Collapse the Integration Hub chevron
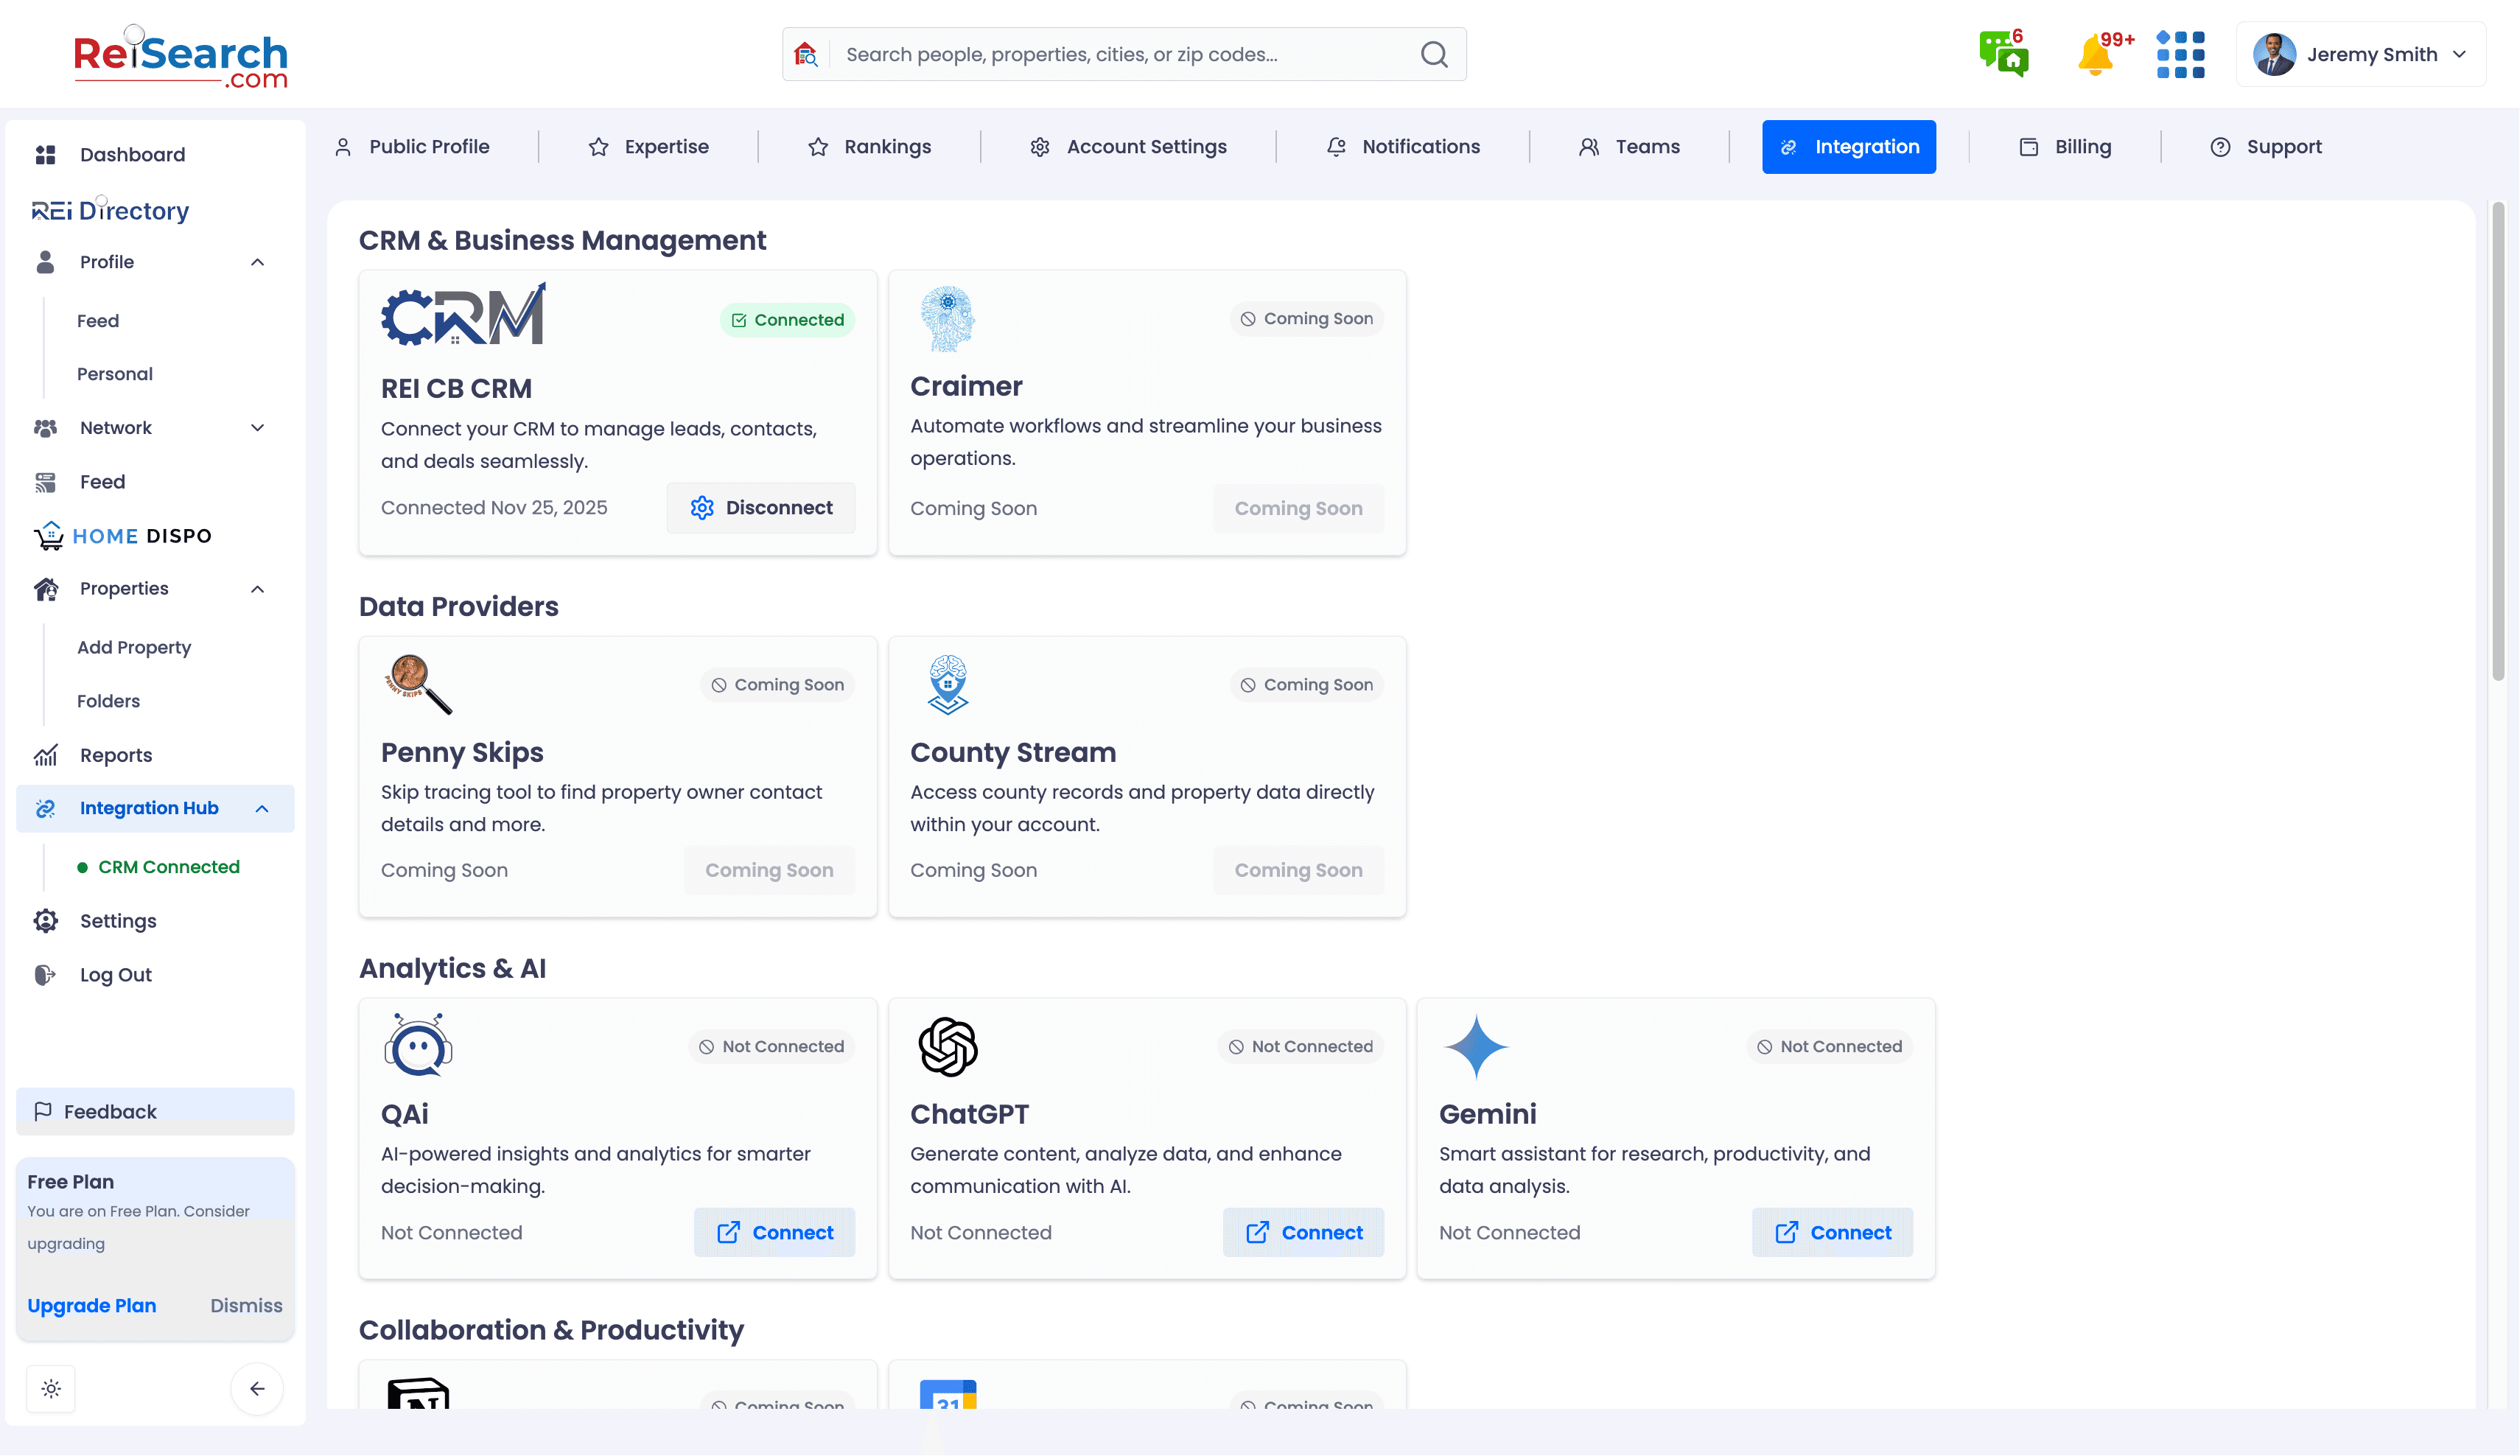The image size is (2520, 1456). tap(262, 808)
